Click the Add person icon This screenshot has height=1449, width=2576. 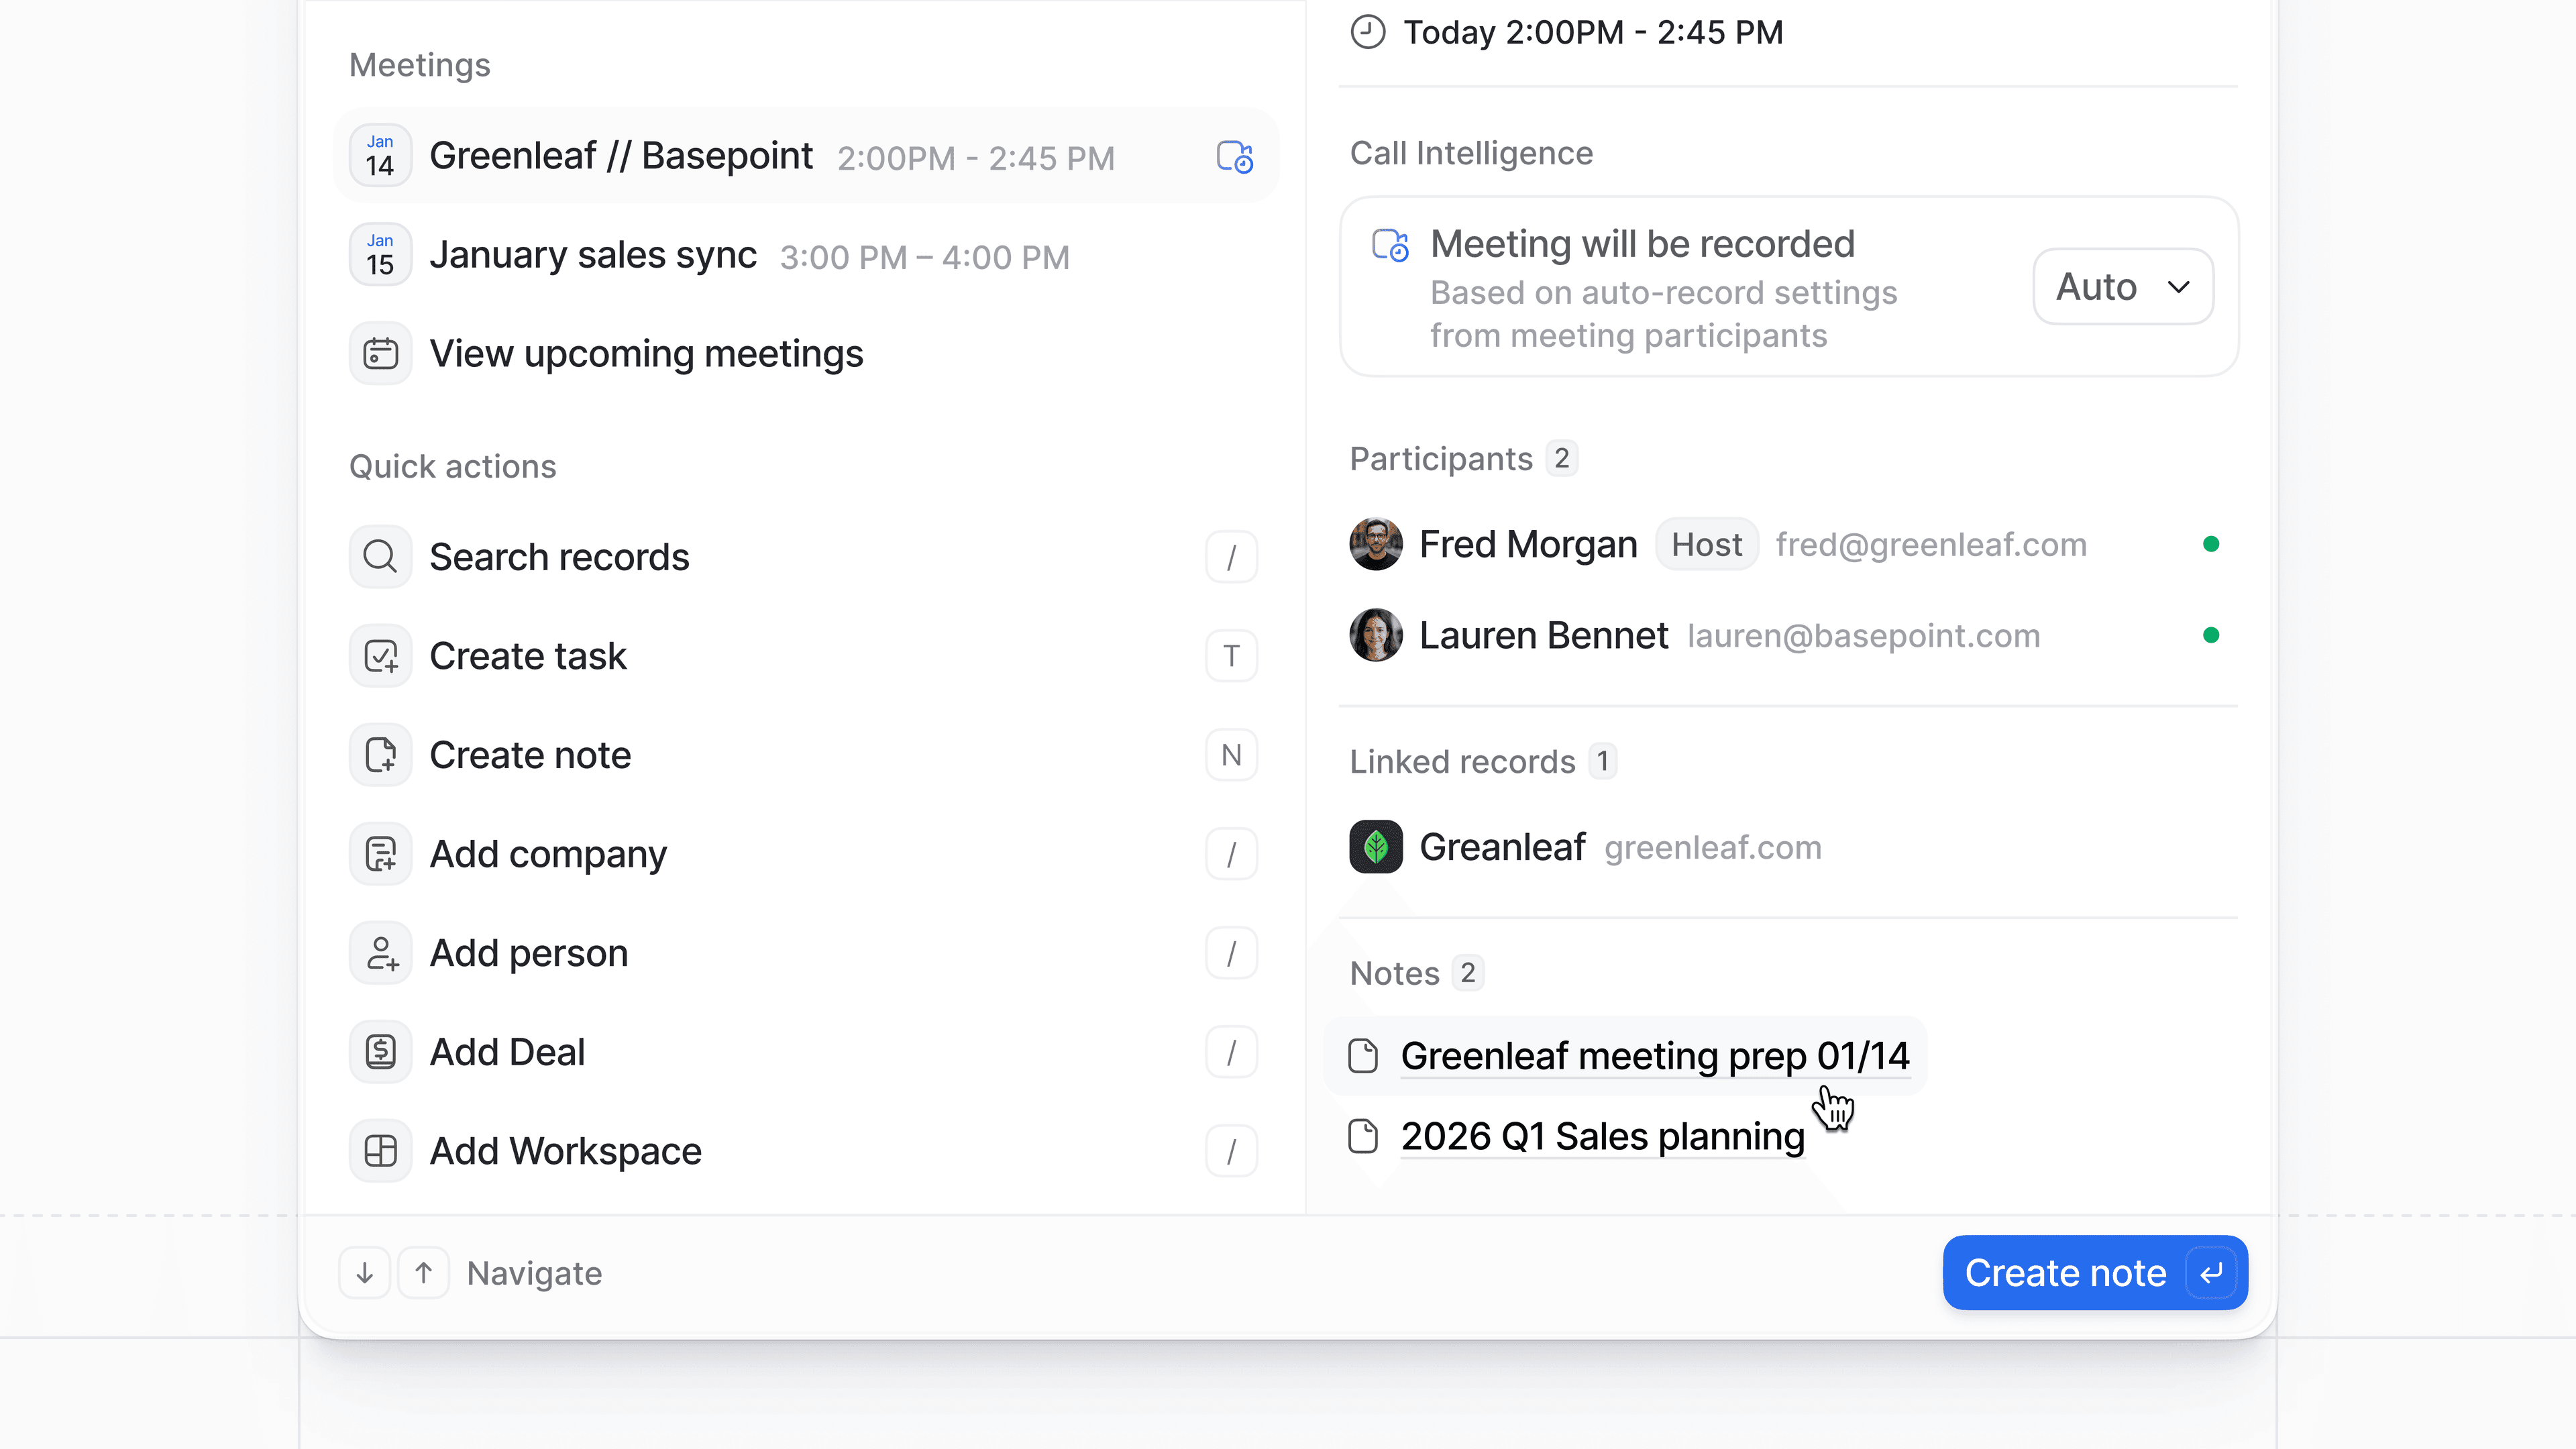[x=380, y=953]
